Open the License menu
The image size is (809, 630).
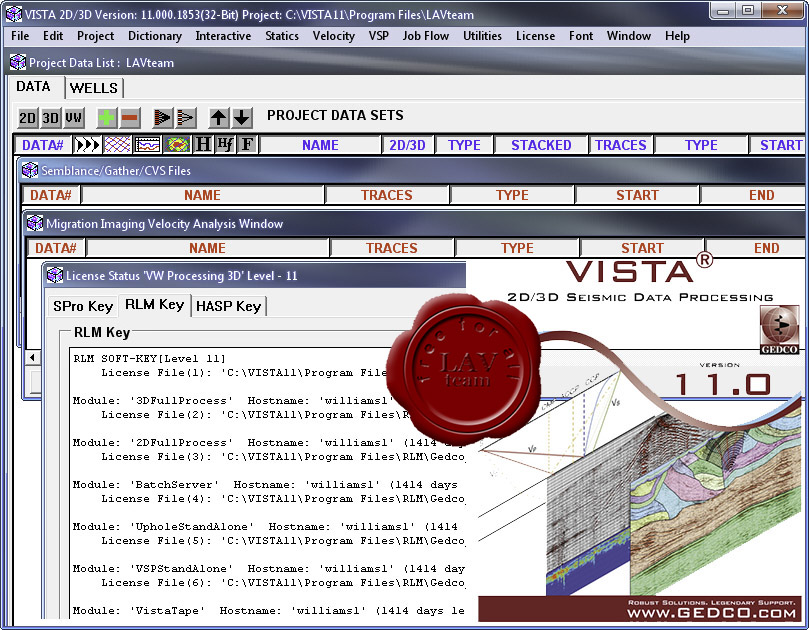[535, 36]
